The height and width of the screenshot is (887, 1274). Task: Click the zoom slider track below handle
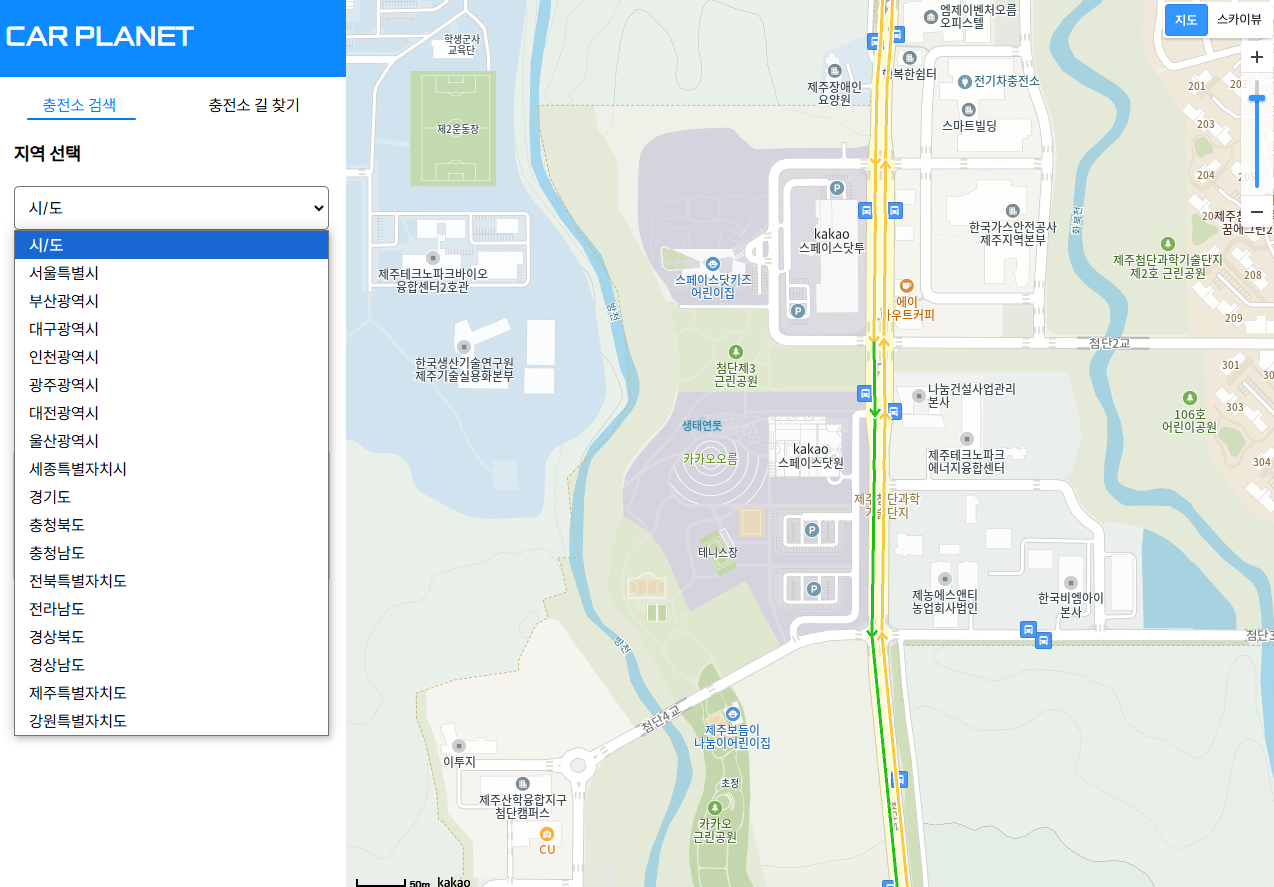(x=1257, y=145)
